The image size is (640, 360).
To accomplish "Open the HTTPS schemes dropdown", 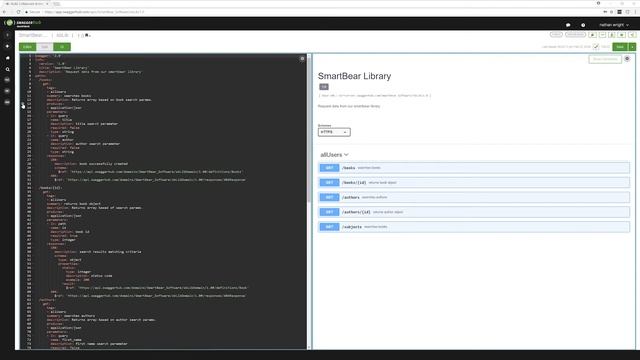I will point(334,132).
